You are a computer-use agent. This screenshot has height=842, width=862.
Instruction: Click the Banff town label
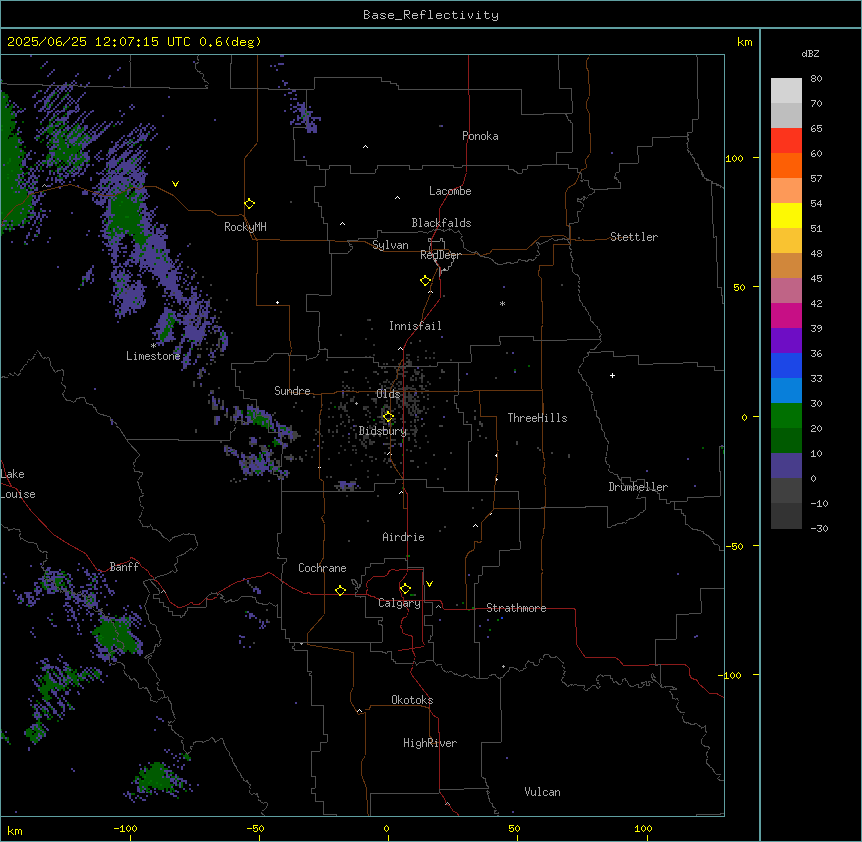pos(124,567)
